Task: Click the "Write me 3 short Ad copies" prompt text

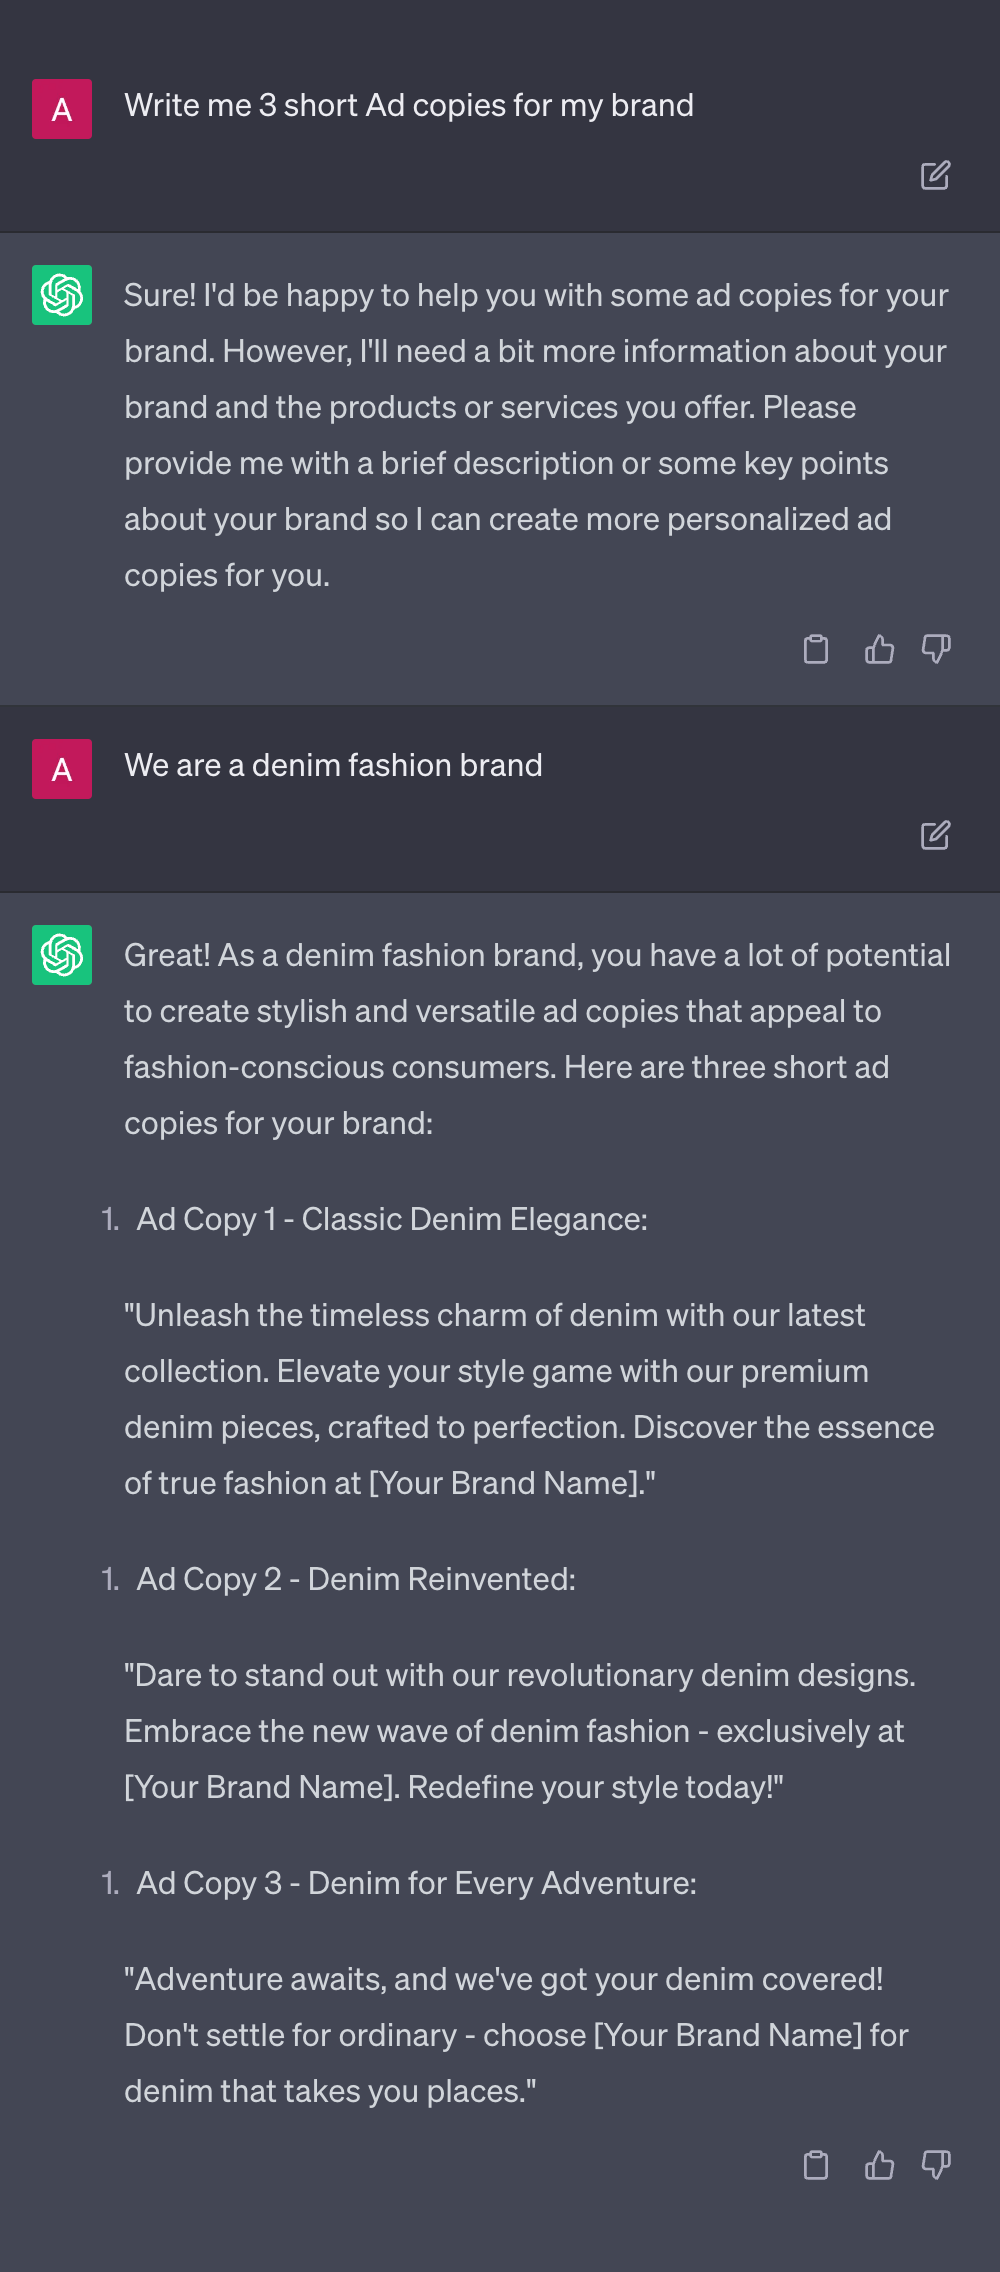Action: (x=408, y=106)
